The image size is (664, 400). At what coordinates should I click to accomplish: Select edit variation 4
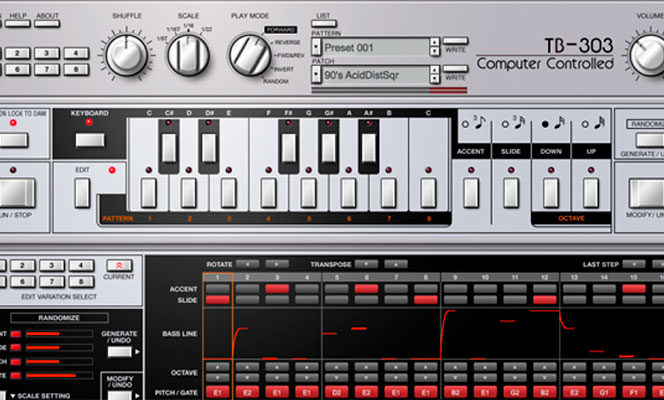click(x=81, y=265)
